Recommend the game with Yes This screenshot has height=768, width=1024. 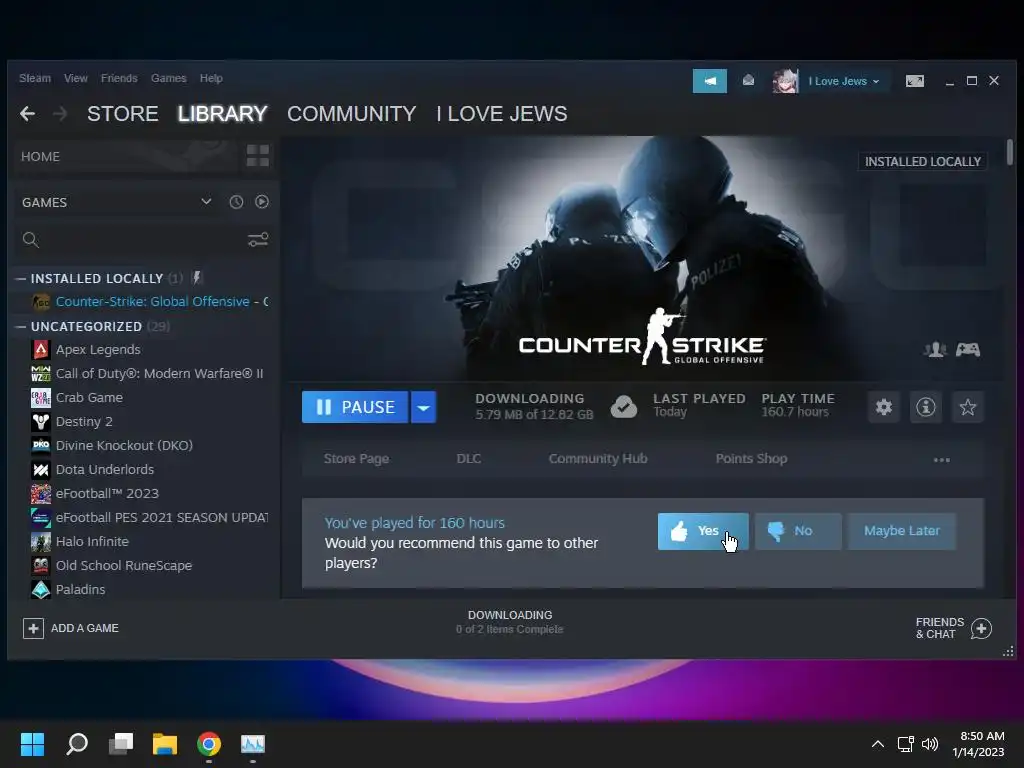[703, 531]
